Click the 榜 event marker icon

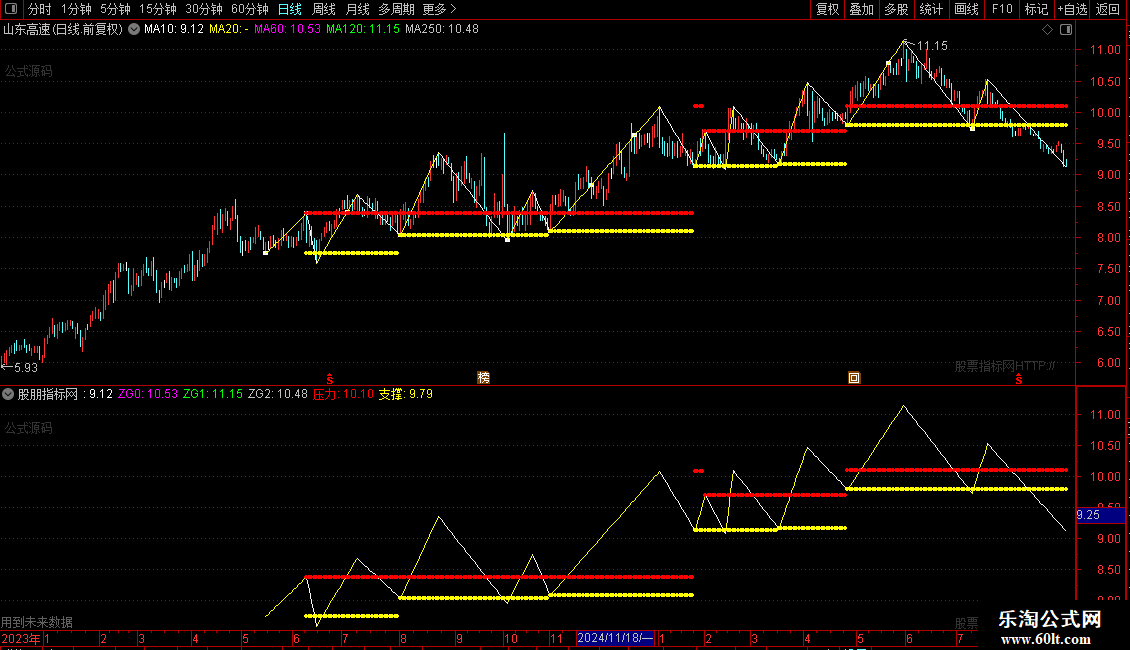click(484, 378)
